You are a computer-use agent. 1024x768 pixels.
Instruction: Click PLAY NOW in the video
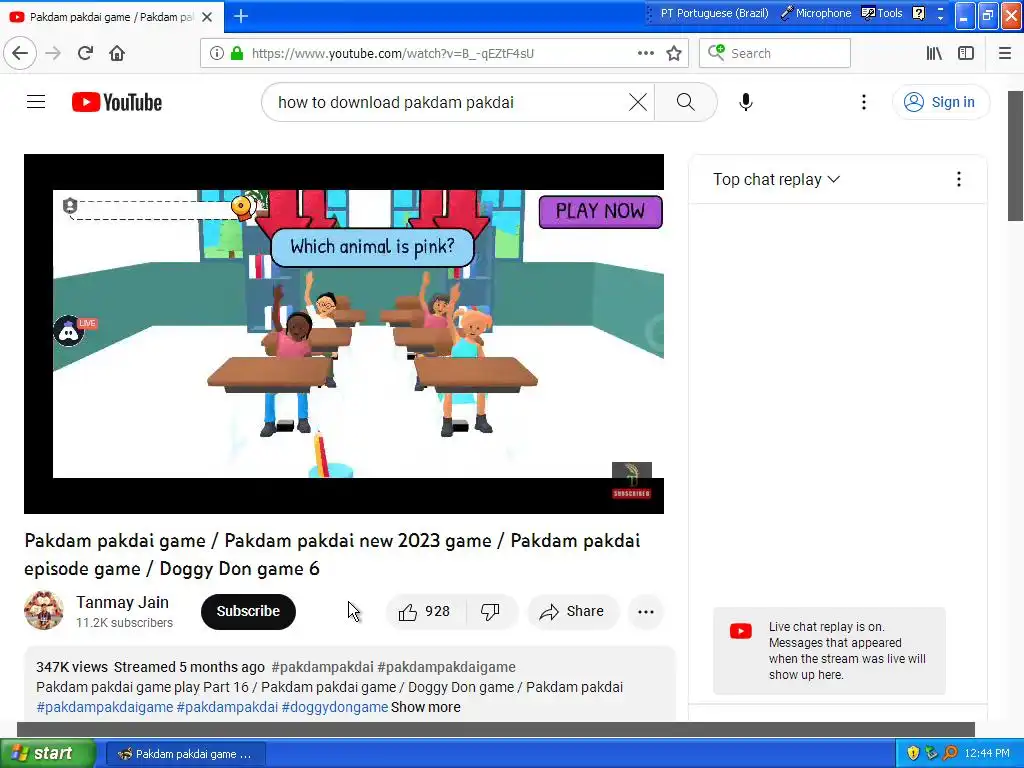click(x=600, y=212)
